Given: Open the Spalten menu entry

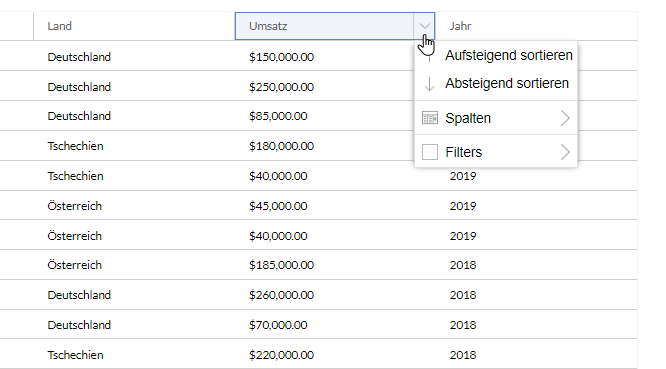Looking at the screenshot, I should (x=496, y=118).
